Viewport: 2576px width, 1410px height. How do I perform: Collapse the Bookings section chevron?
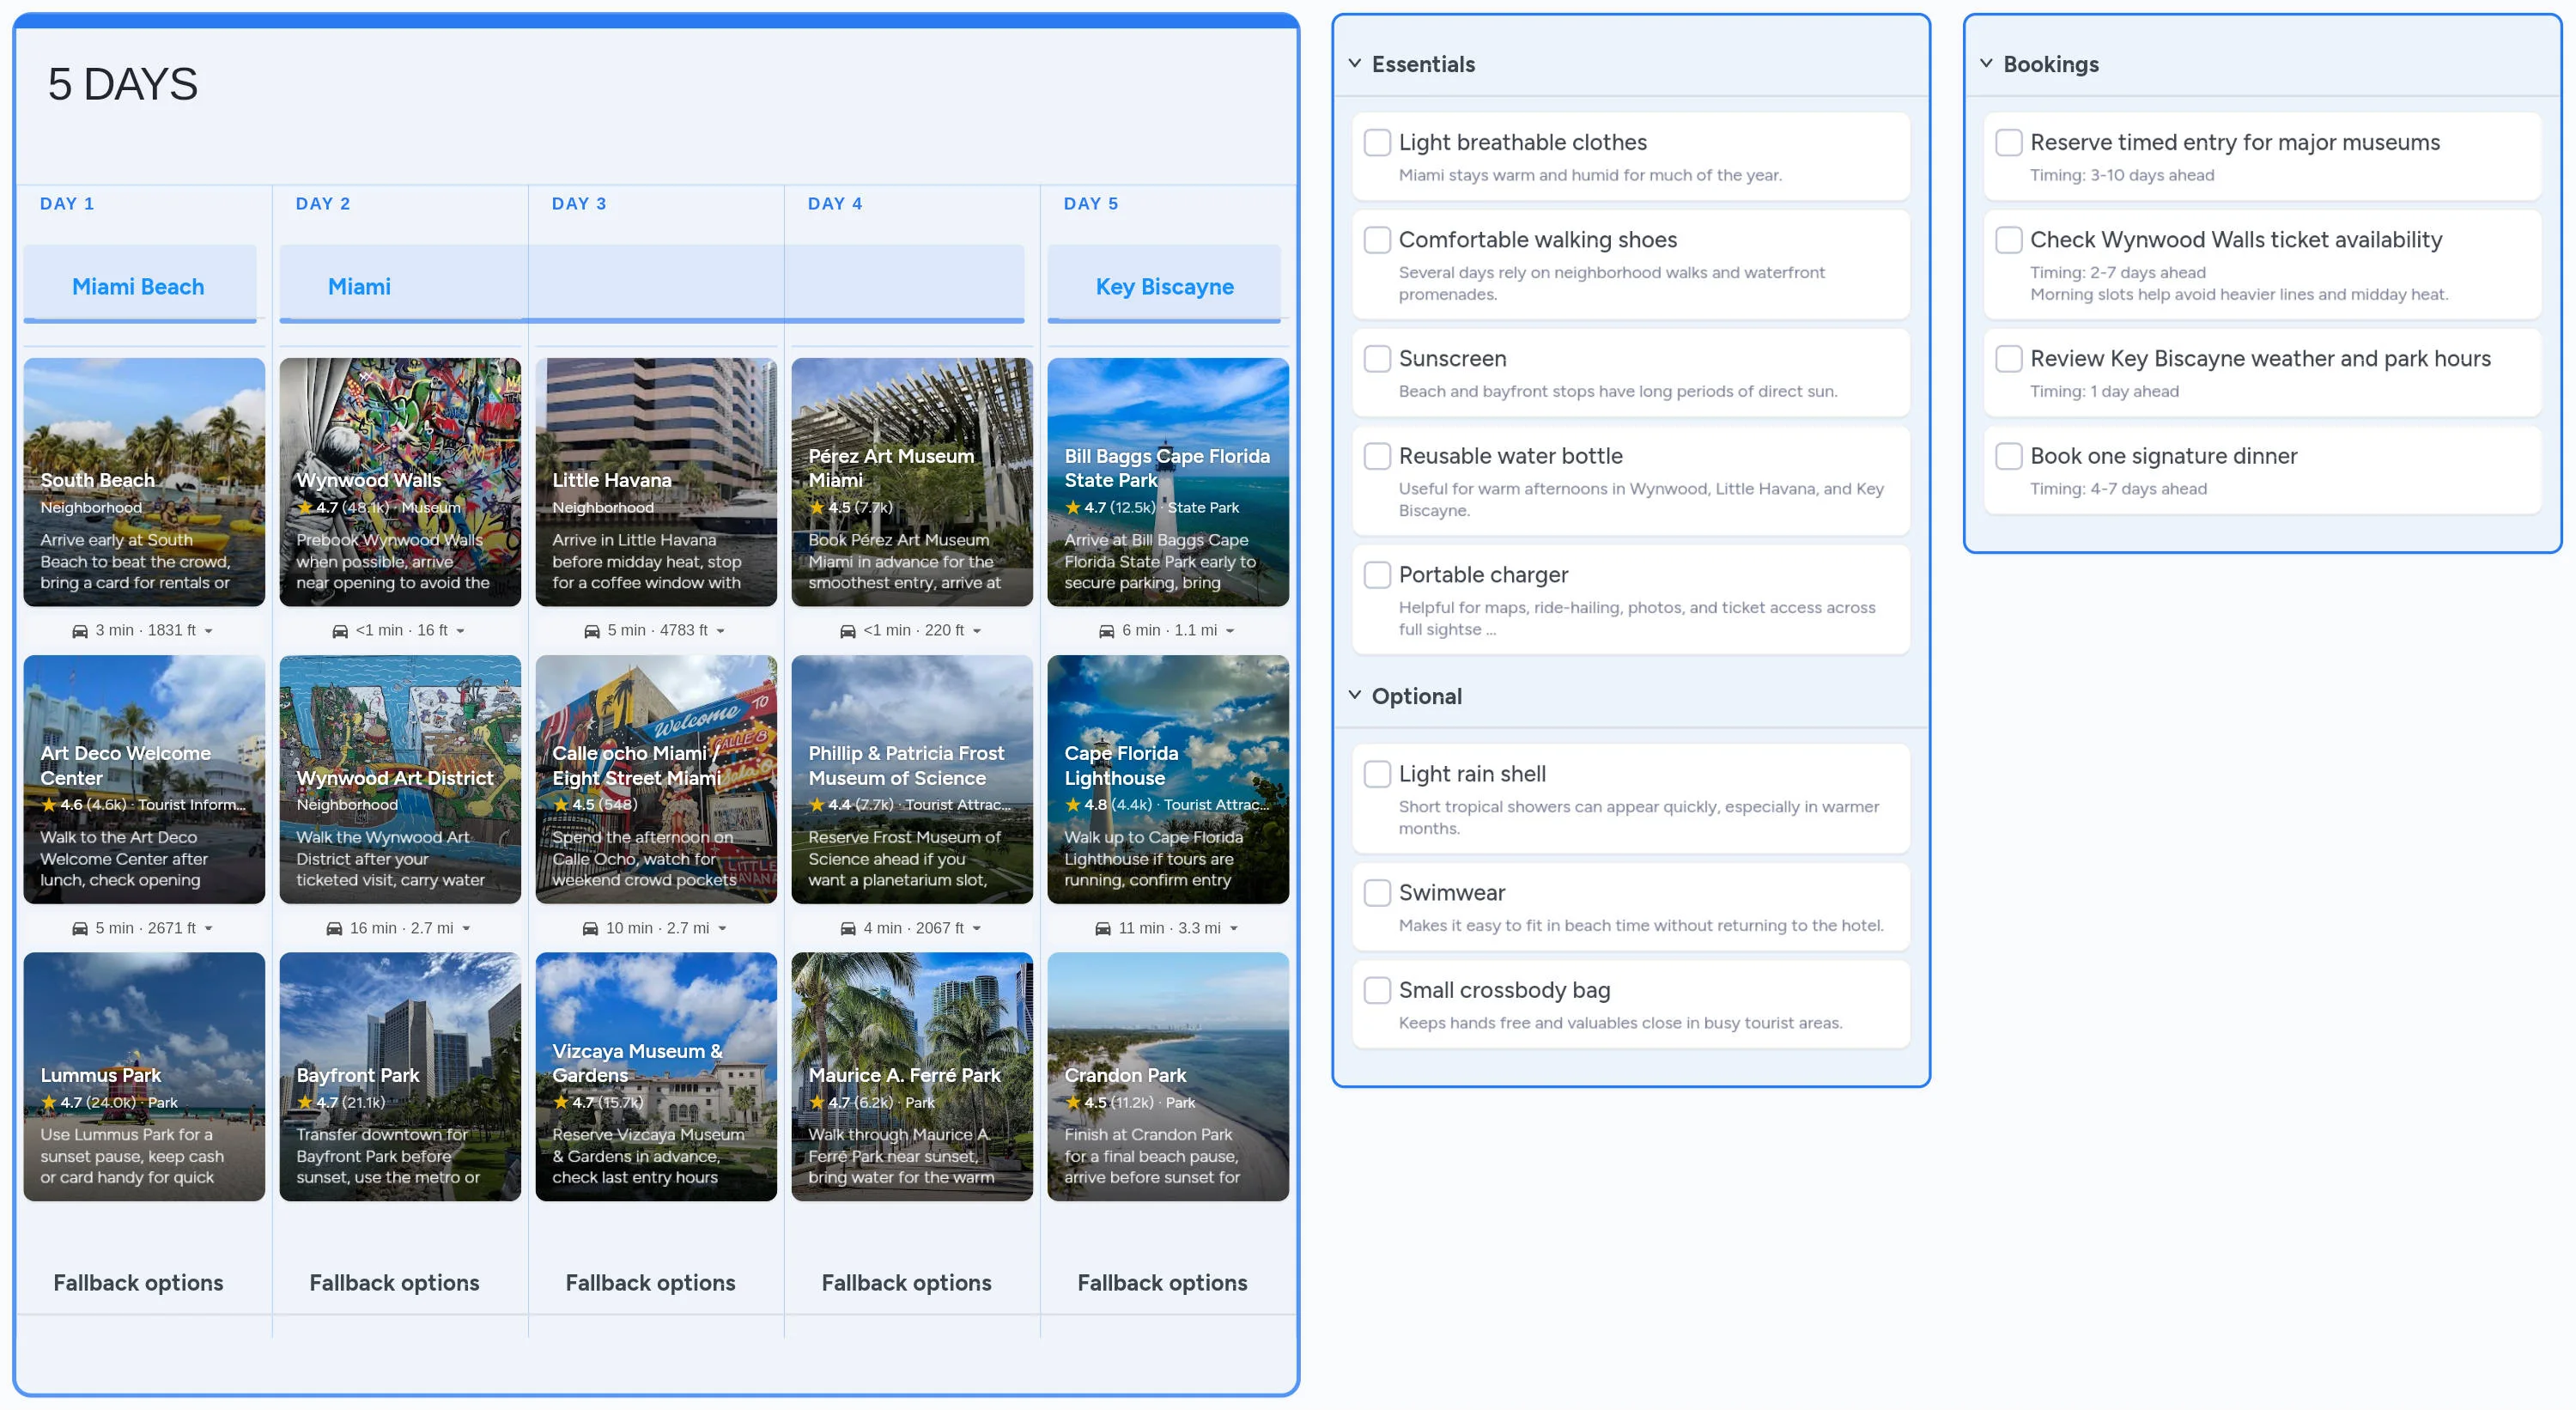coord(1986,64)
